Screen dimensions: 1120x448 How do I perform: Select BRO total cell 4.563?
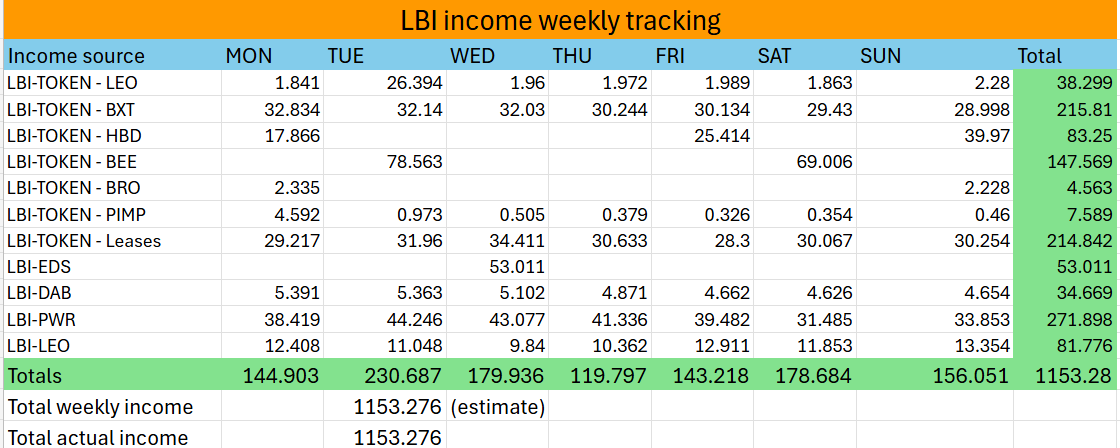[x=1066, y=189]
